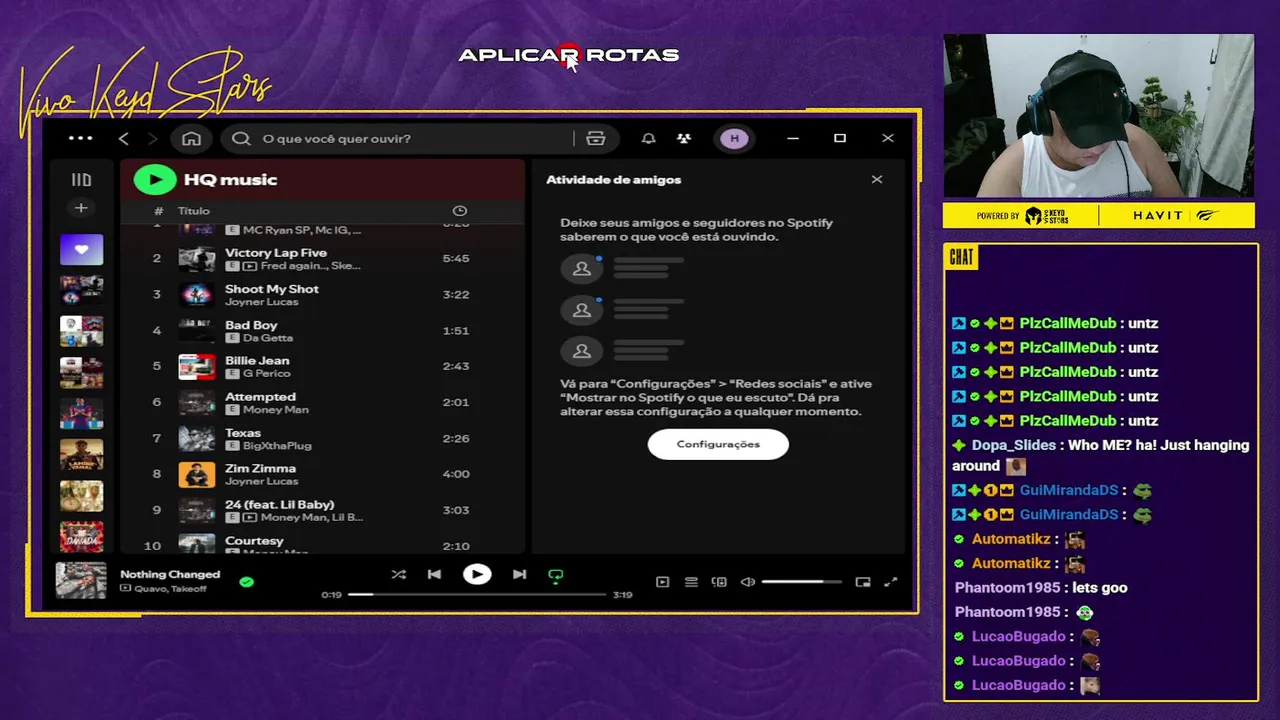Toggle the green saved-to-library checkmark
Screen dimensions: 1280x720
tap(247, 581)
